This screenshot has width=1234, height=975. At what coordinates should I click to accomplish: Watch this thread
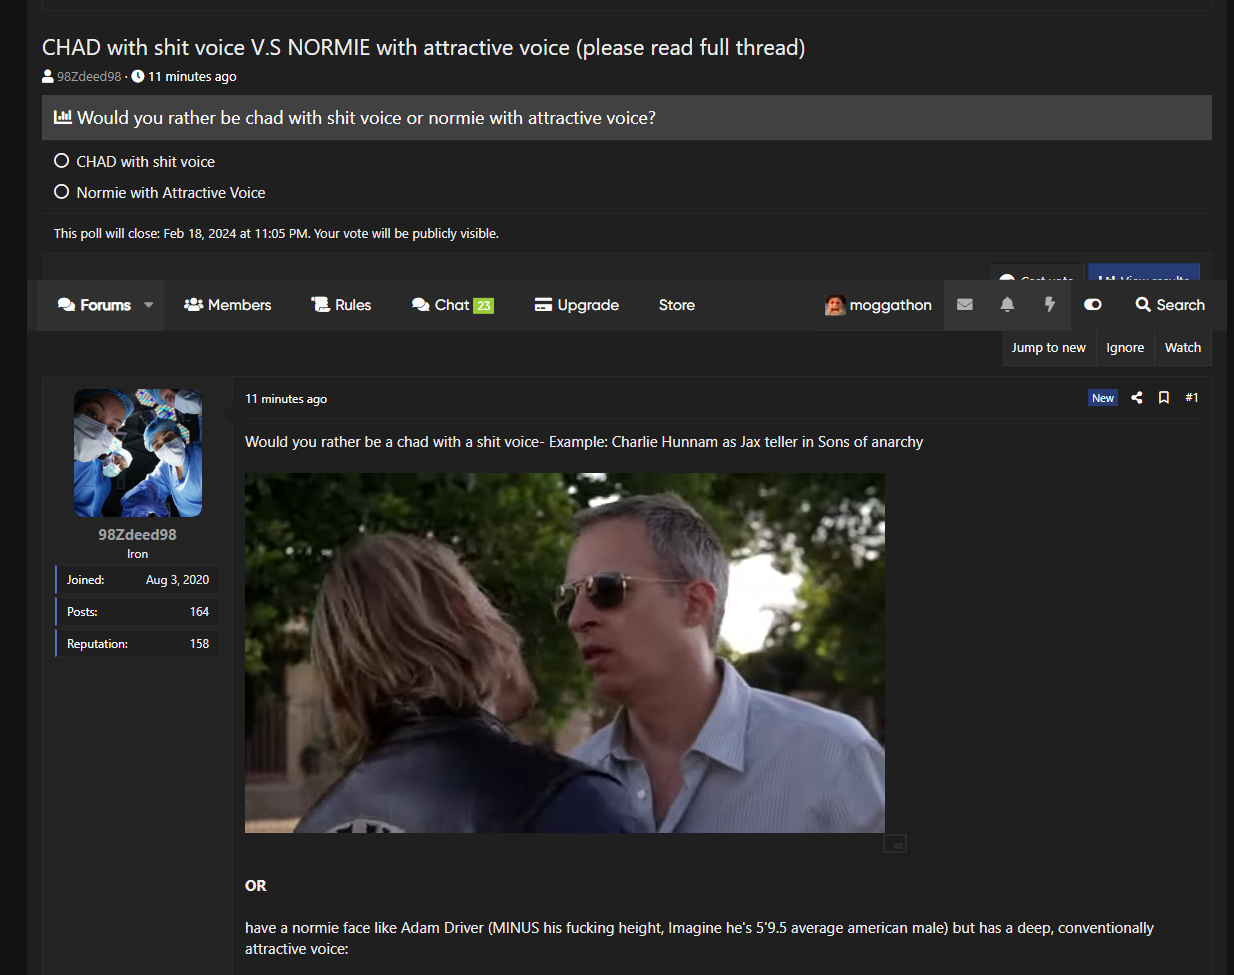(1183, 348)
